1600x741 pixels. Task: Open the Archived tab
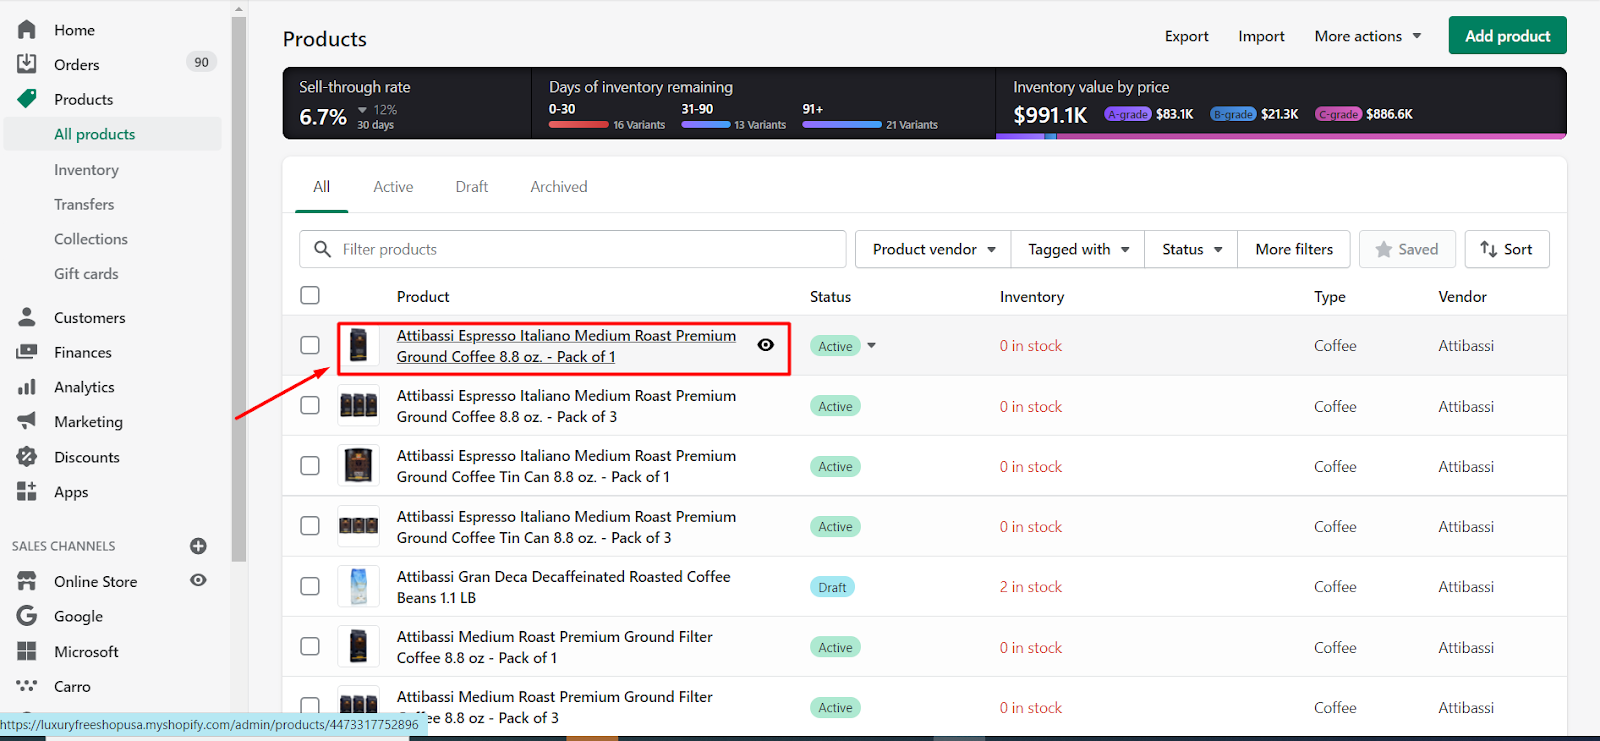pos(558,187)
